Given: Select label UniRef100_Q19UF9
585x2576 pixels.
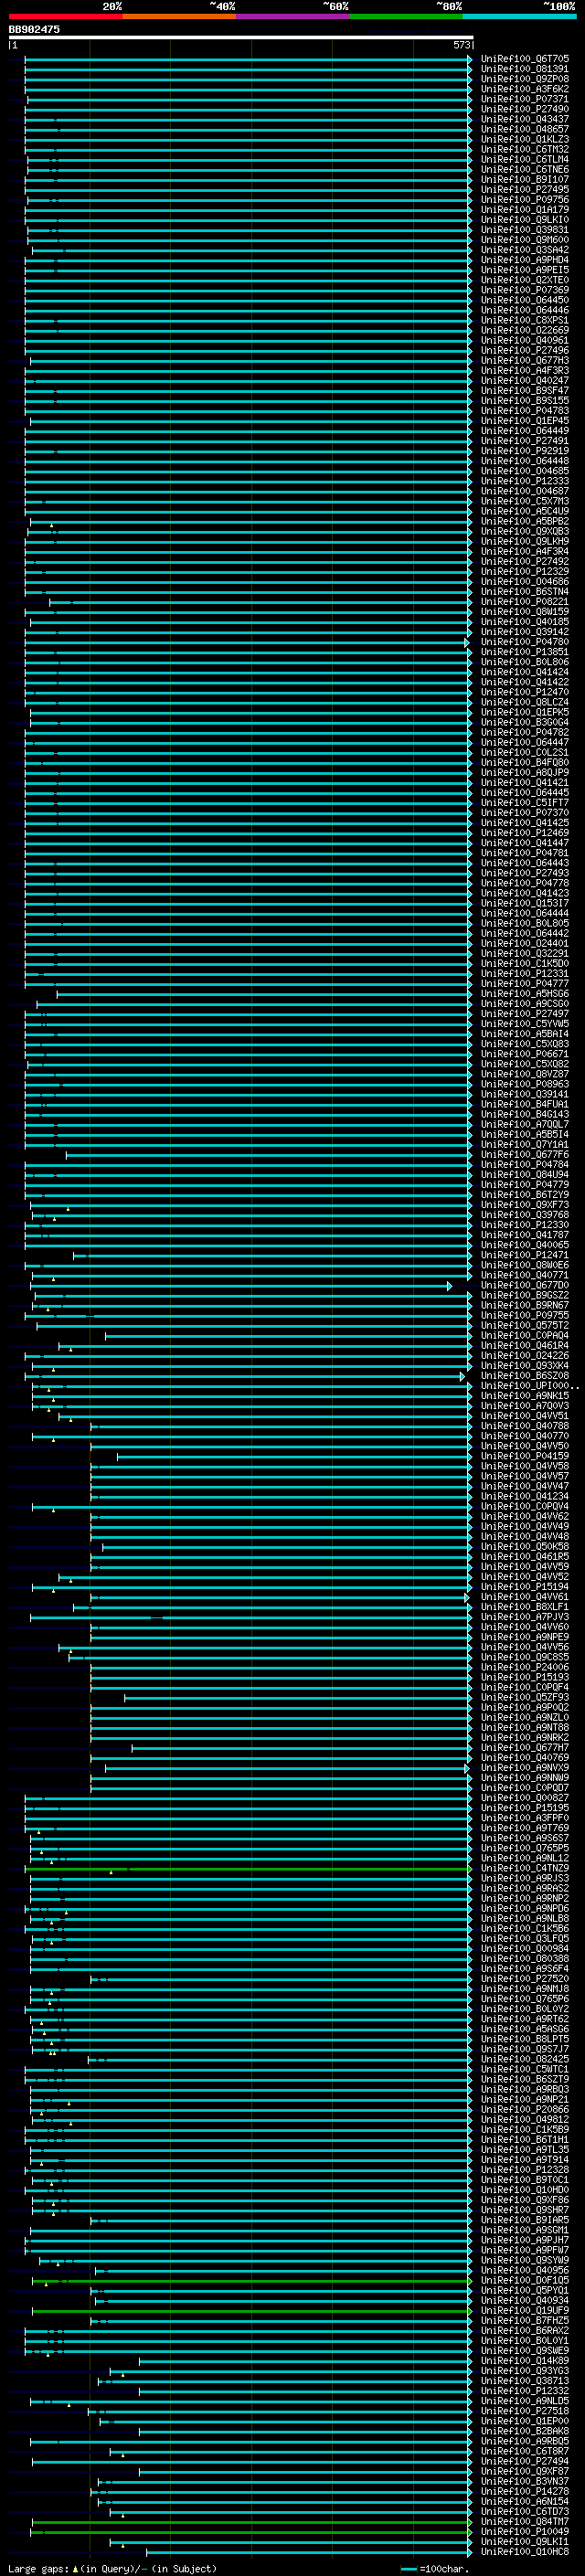Looking at the screenshot, I should tap(525, 2310).
